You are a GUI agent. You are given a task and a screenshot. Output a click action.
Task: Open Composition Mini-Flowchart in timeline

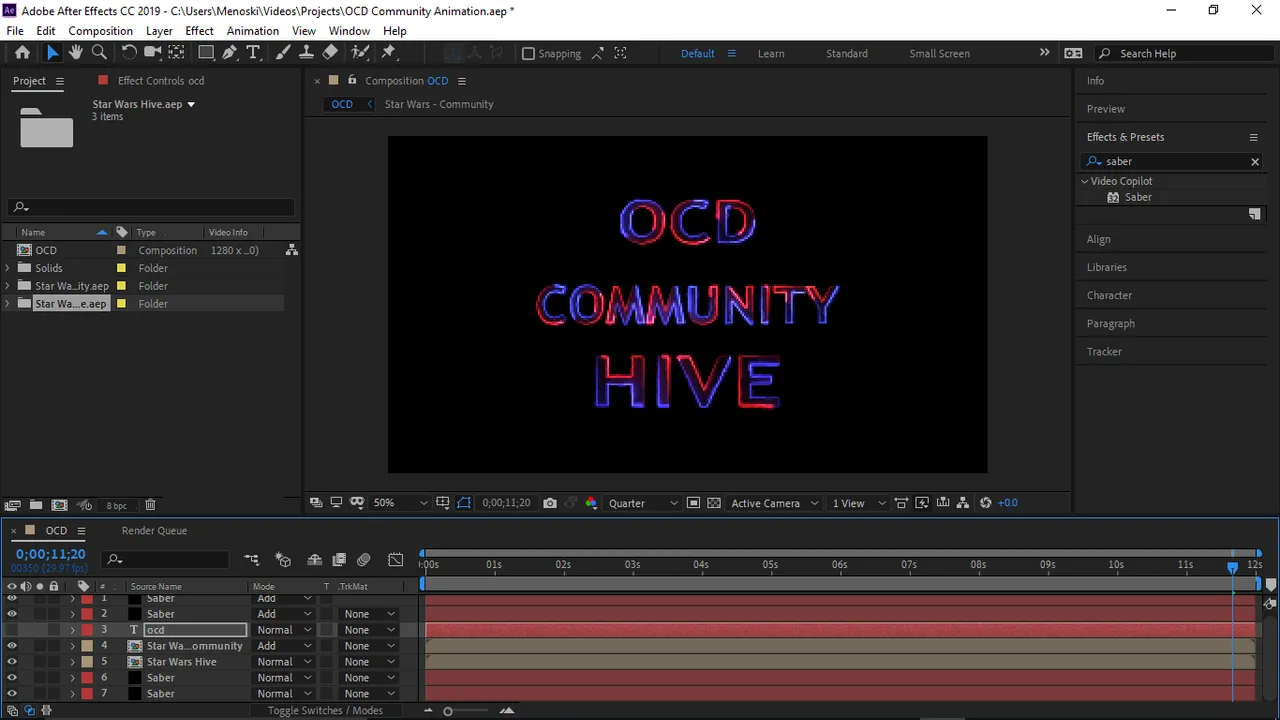251,560
